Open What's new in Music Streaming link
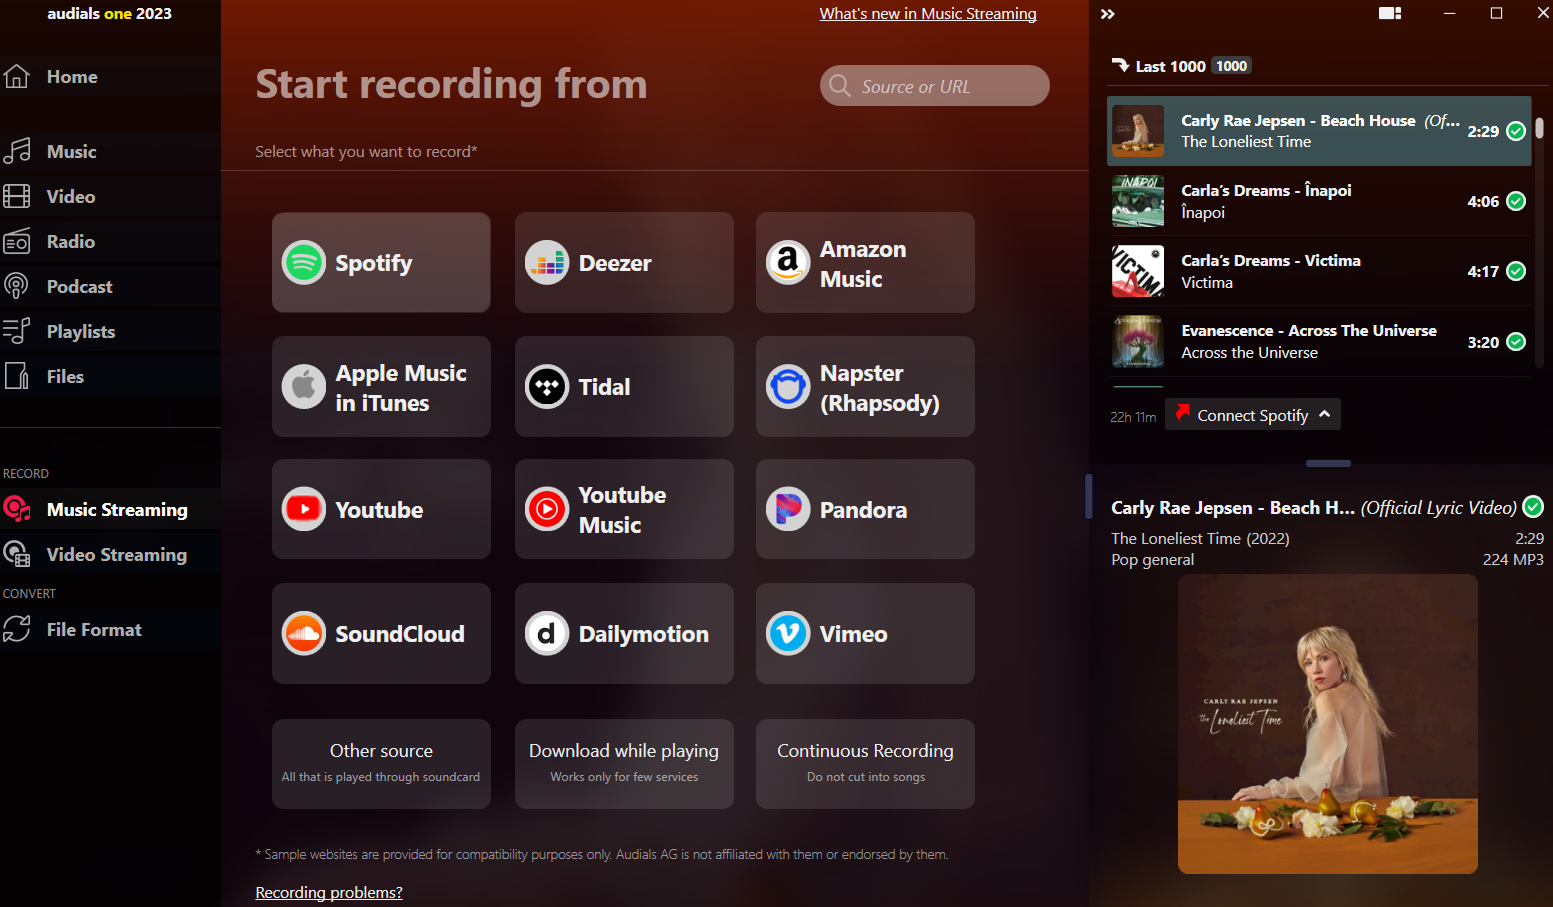This screenshot has width=1553, height=907. [928, 14]
